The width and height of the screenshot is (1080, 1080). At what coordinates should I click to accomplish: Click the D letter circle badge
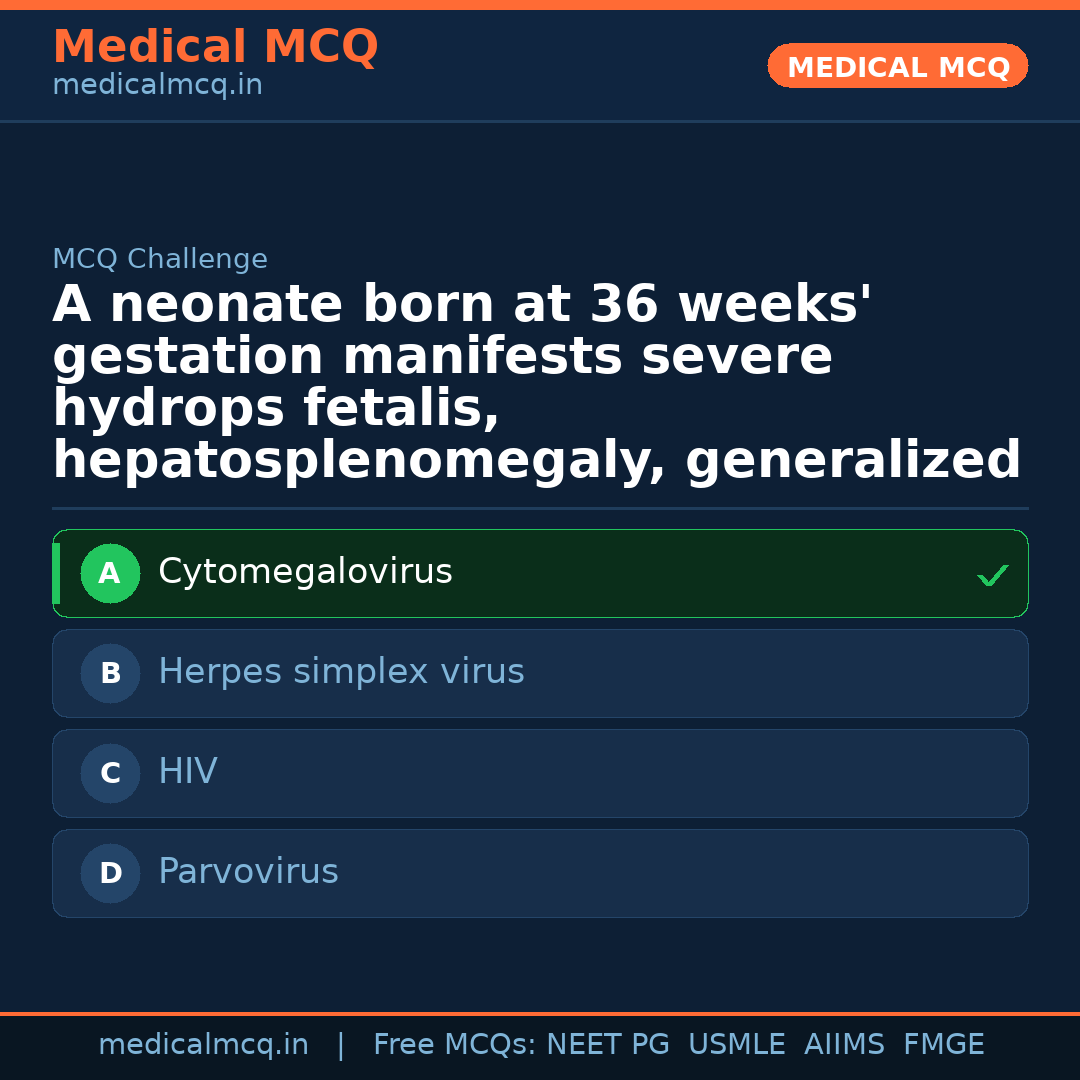[x=110, y=874]
